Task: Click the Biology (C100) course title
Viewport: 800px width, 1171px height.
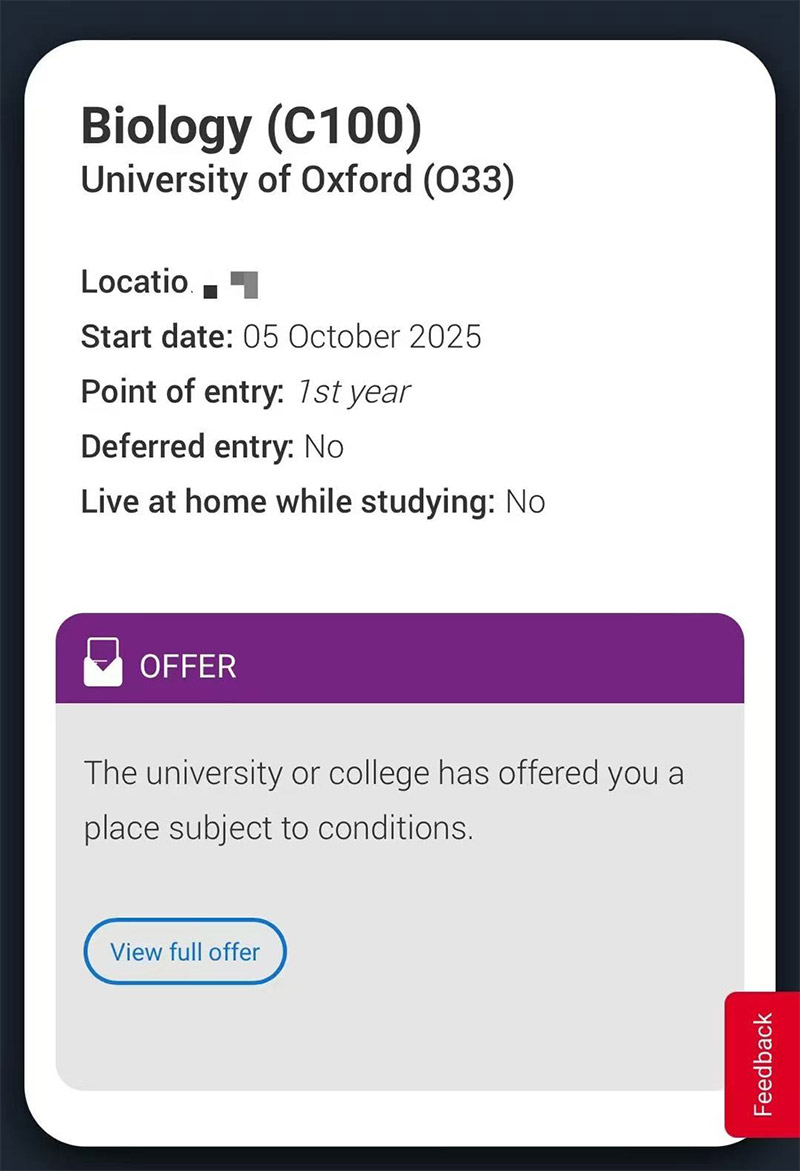Action: 251,125
